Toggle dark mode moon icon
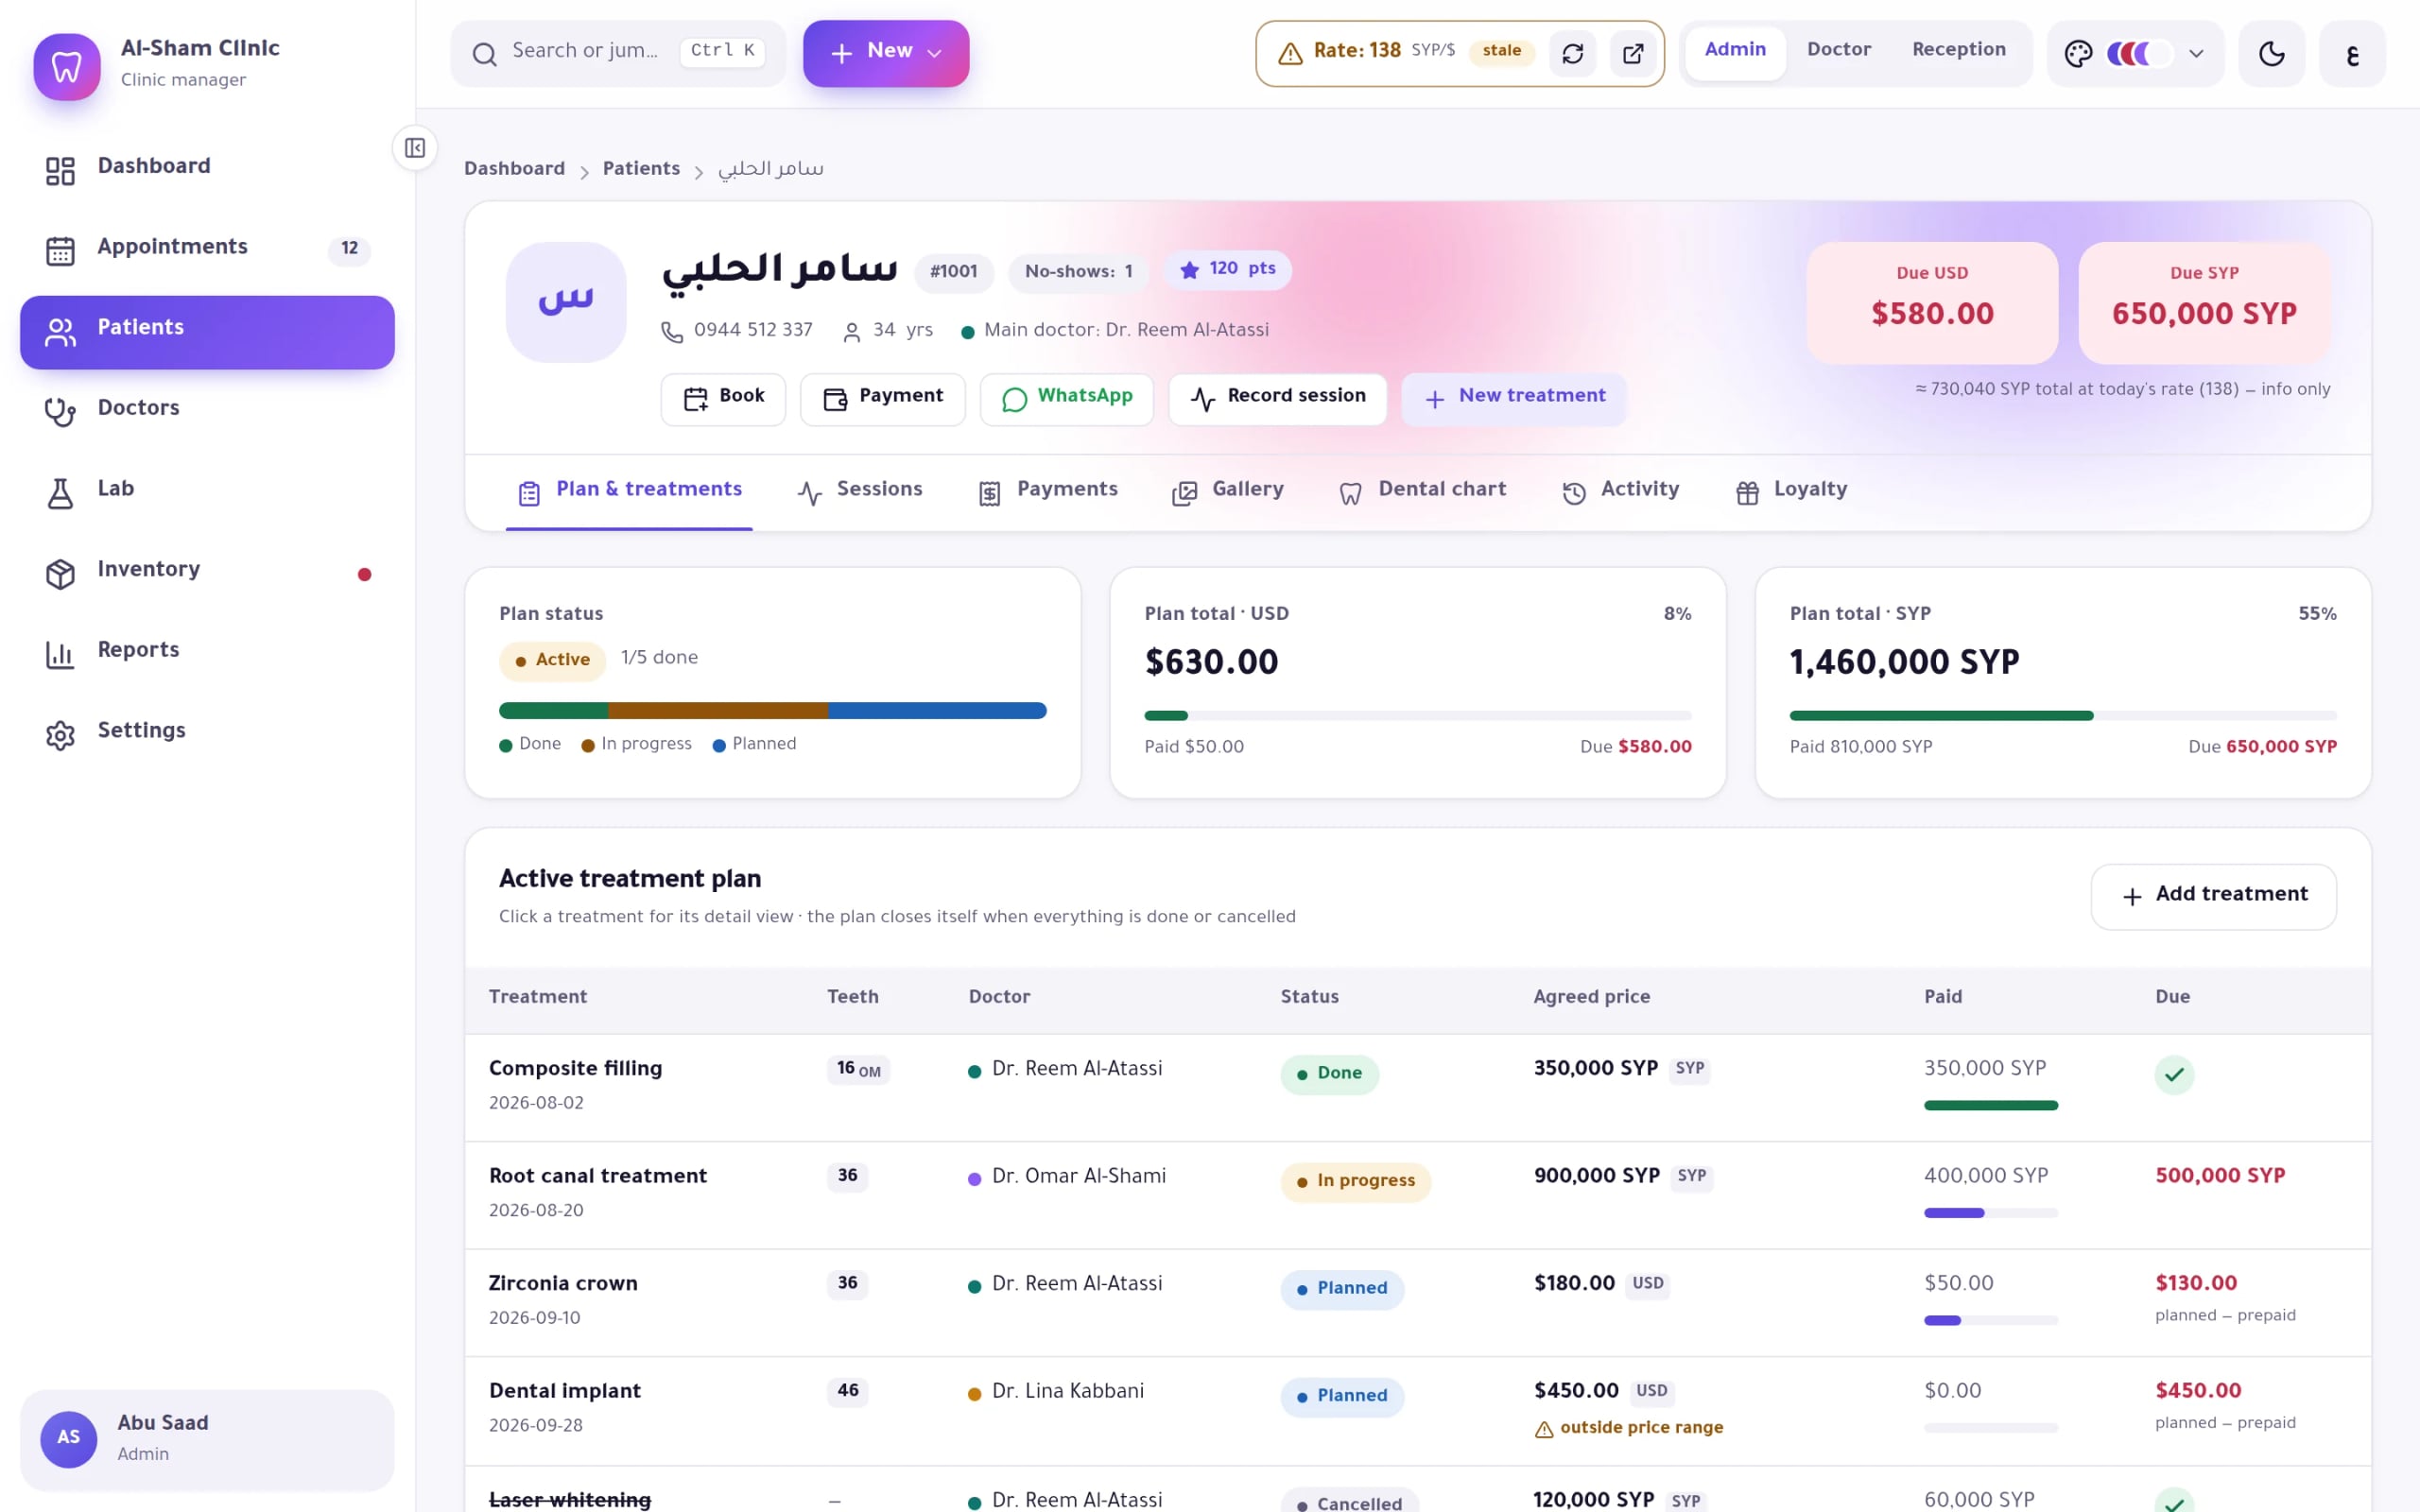Viewport: 2420px width, 1512px height. pyautogui.click(x=2271, y=53)
